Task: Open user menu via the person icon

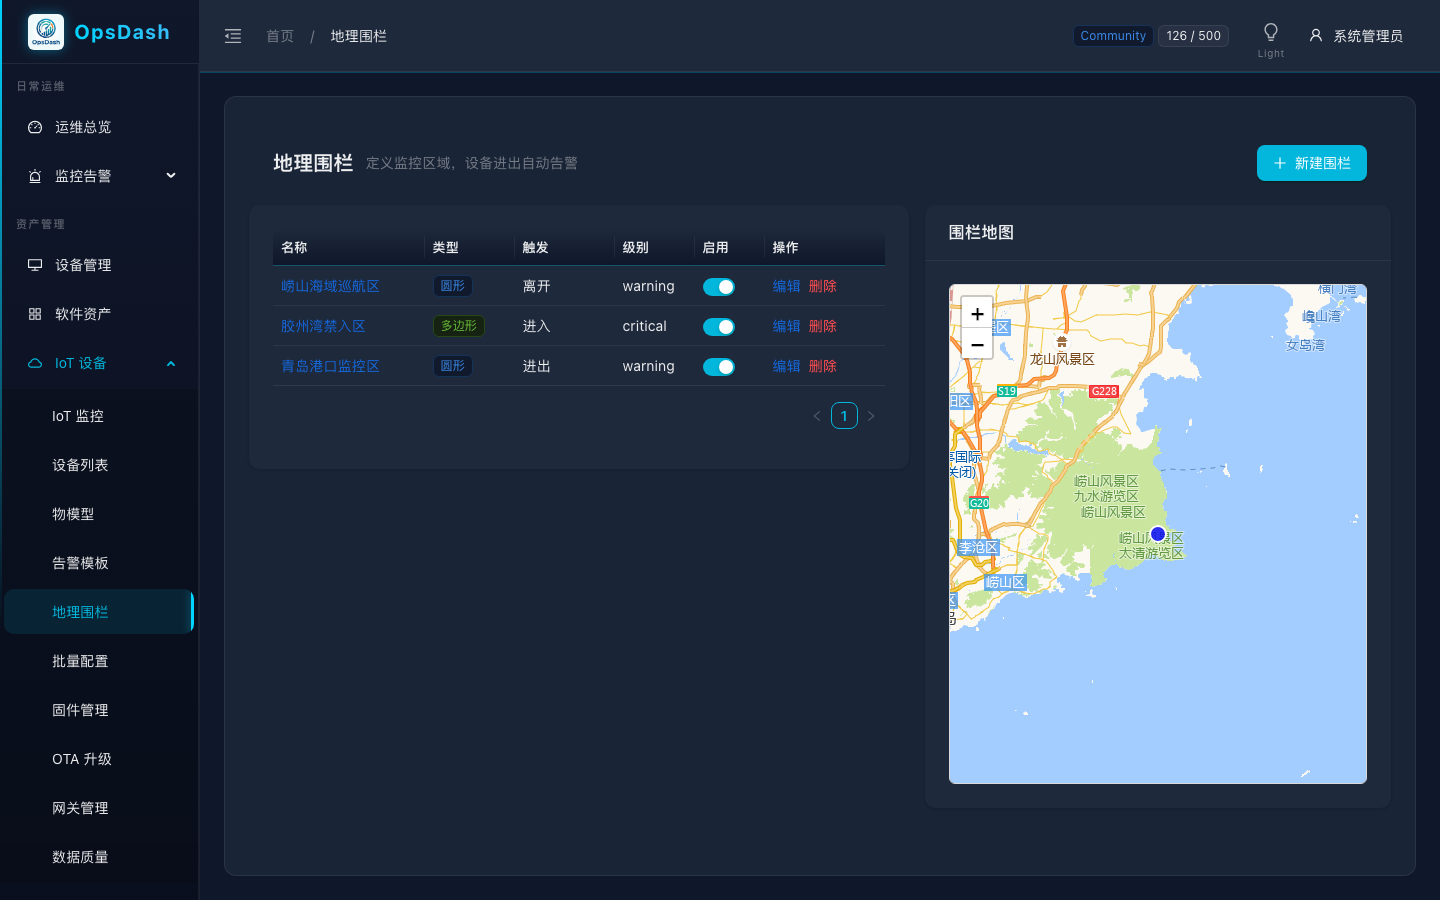Action: pyautogui.click(x=1316, y=35)
